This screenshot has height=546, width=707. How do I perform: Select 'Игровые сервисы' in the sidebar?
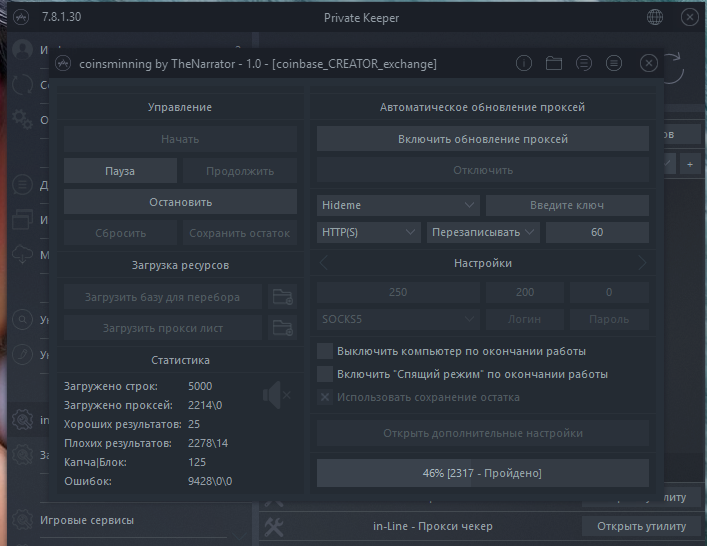87,520
